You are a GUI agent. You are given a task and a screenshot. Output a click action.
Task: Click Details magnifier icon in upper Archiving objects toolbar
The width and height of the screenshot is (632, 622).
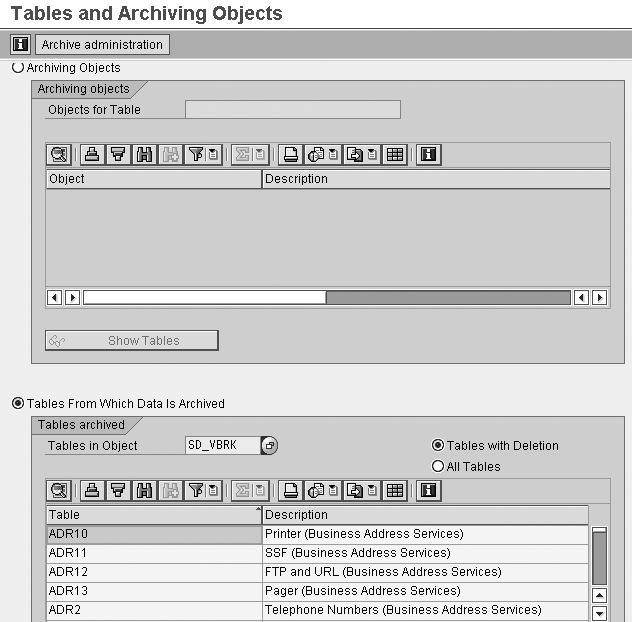(59, 154)
